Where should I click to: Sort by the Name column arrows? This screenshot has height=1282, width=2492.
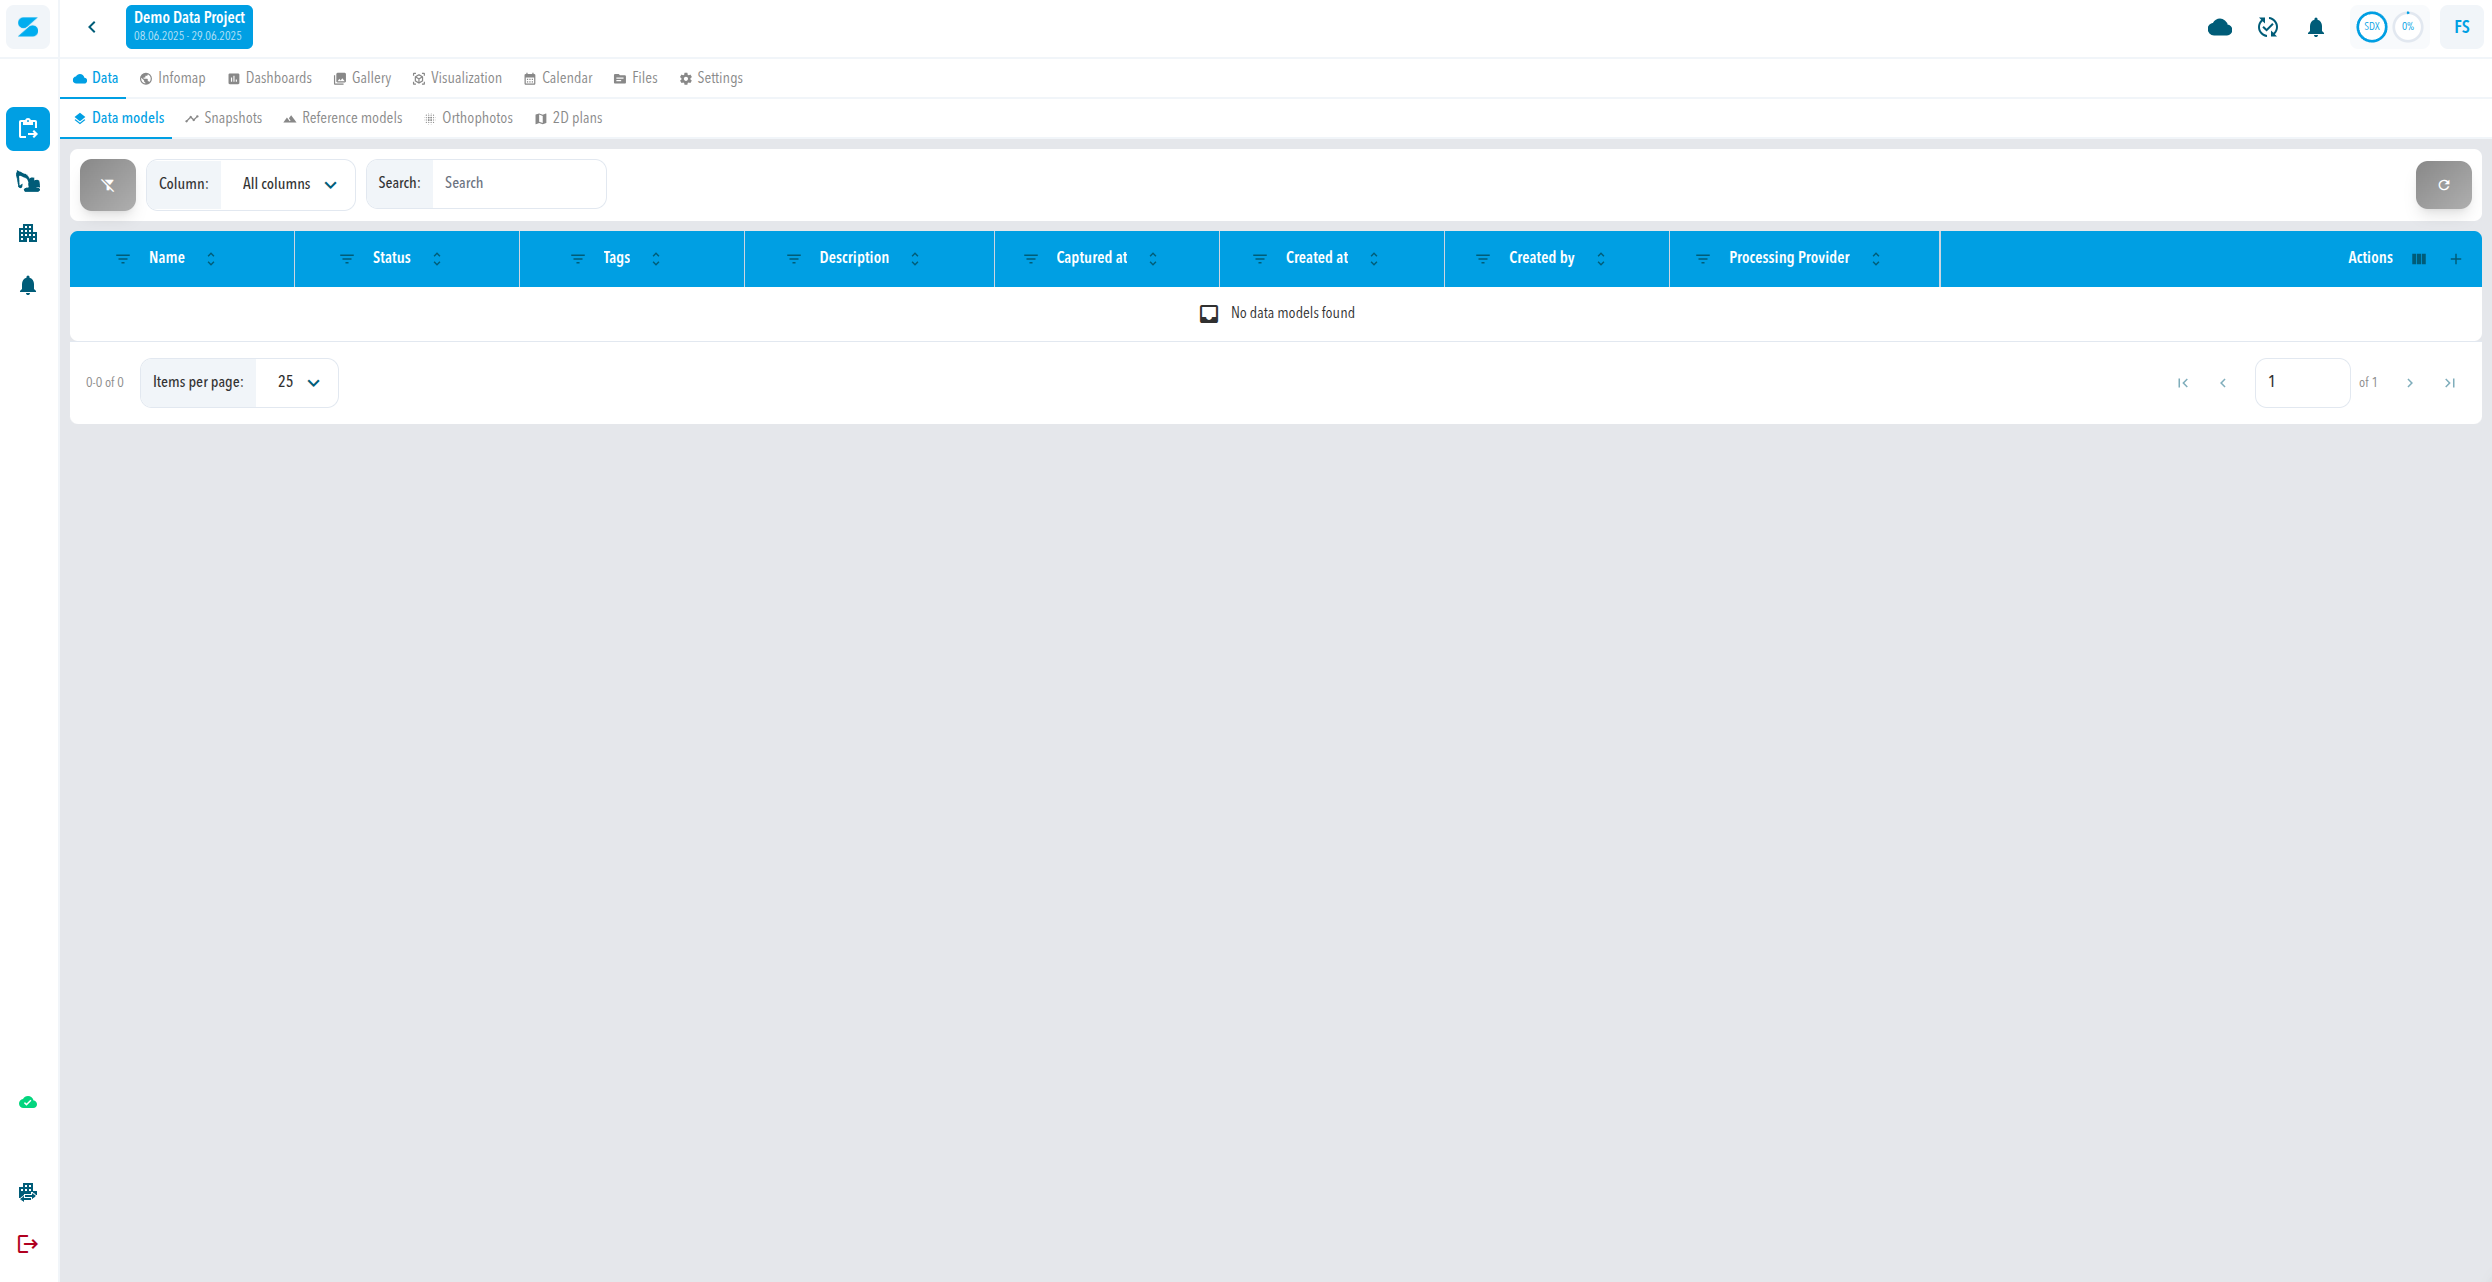click(x=211, y=259)
